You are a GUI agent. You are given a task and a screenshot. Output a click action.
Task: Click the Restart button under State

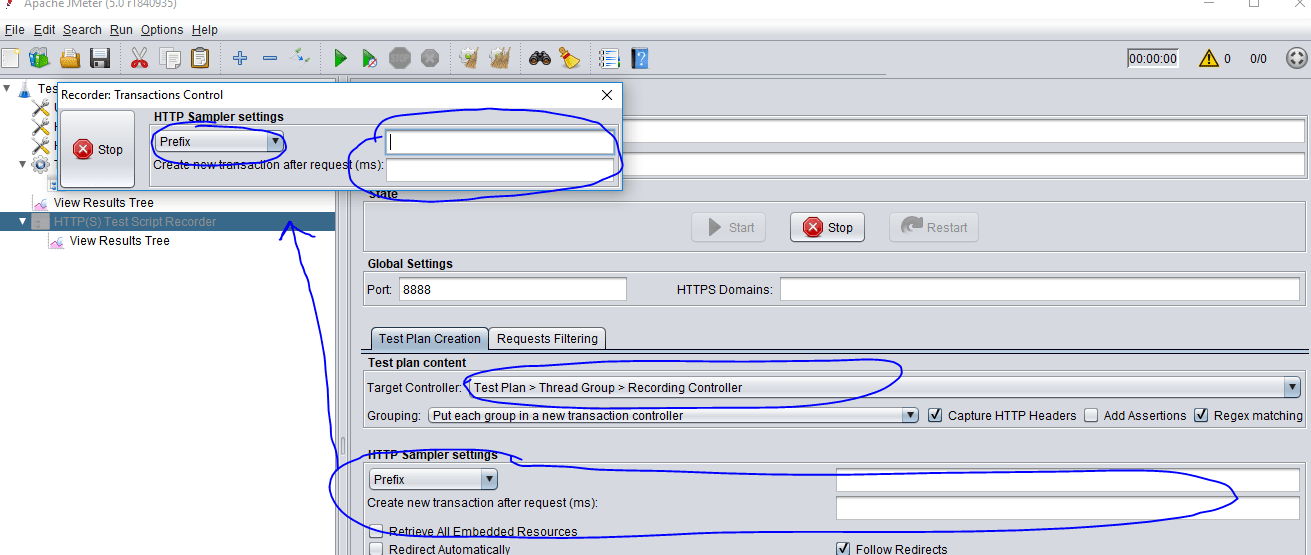tap(934, 227)
